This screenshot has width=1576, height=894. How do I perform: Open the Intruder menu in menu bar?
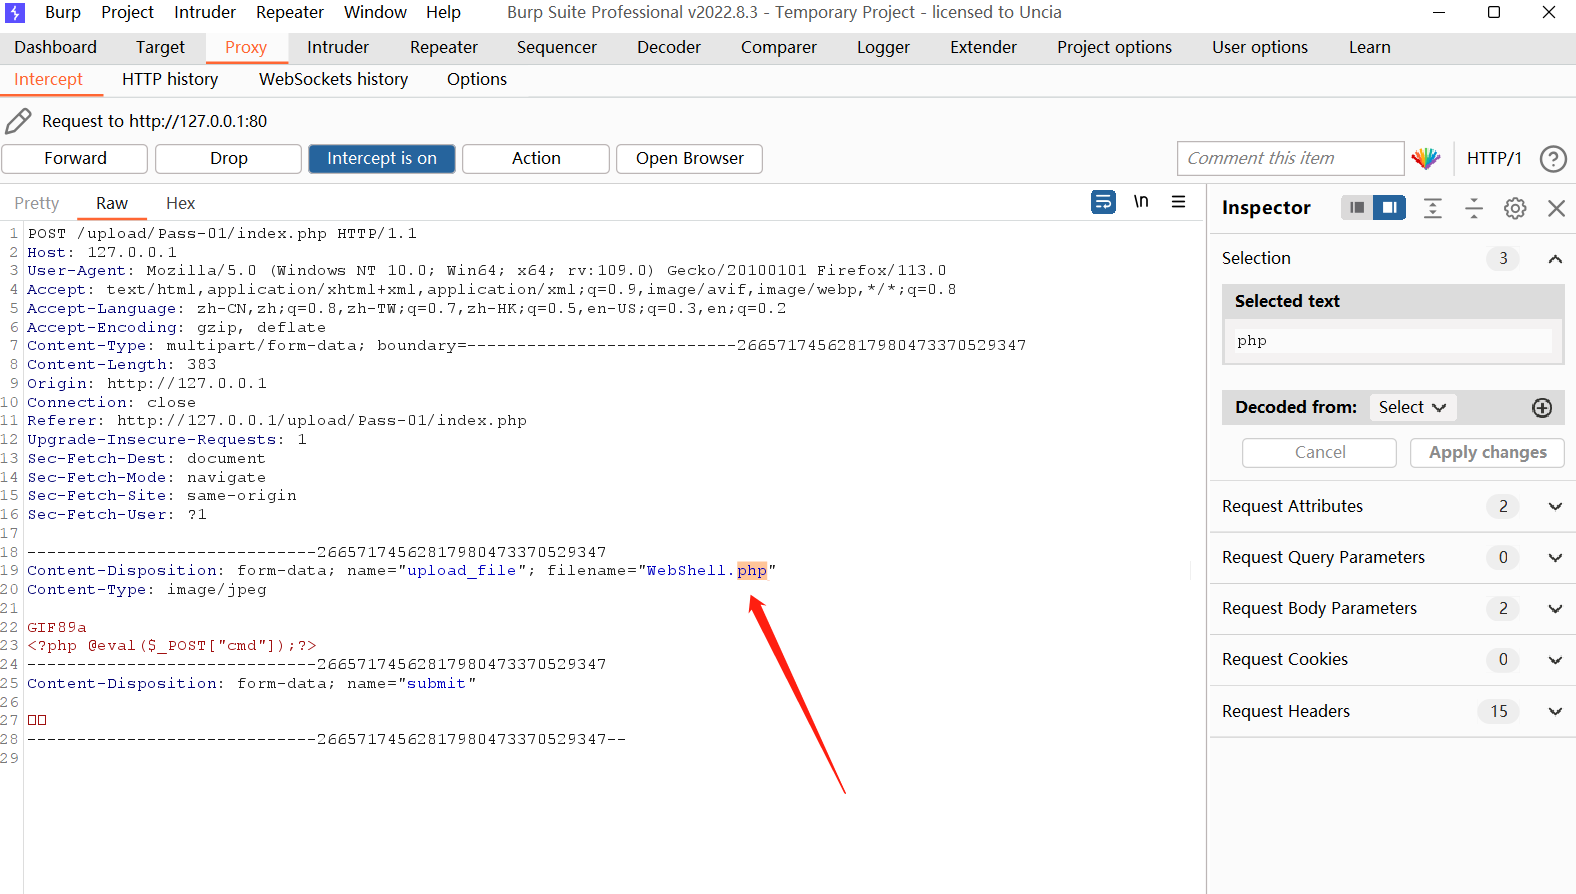(205, 12)
